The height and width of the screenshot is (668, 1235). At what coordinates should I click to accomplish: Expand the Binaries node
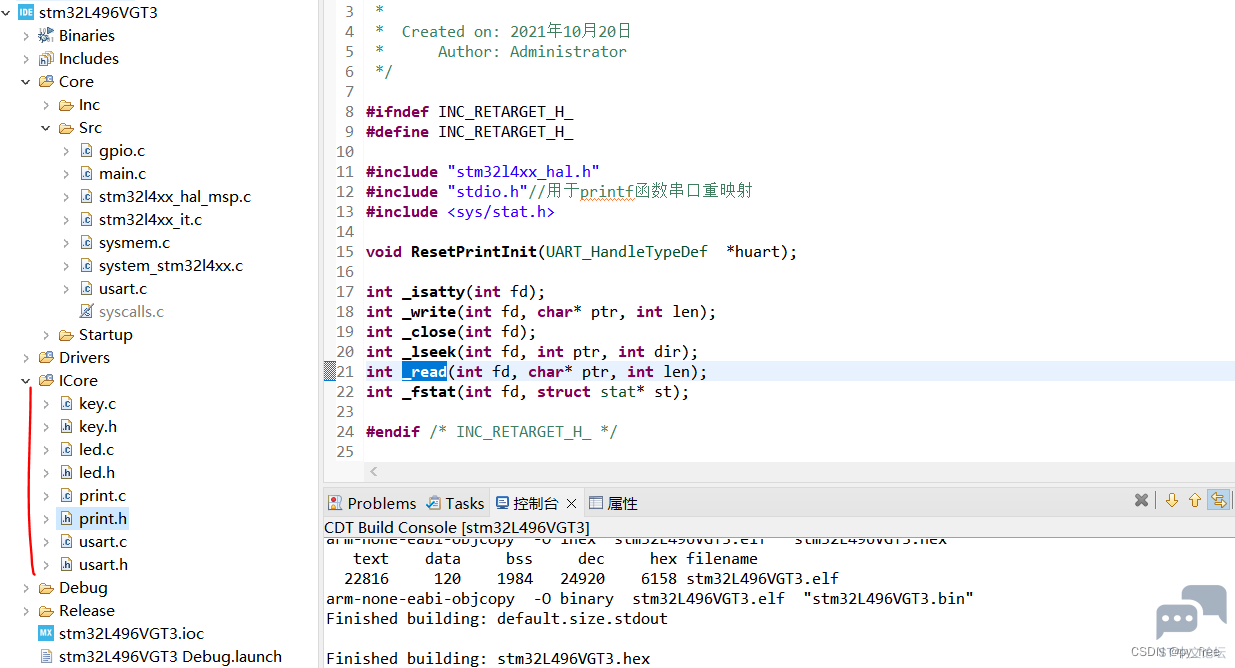point(26,36)
